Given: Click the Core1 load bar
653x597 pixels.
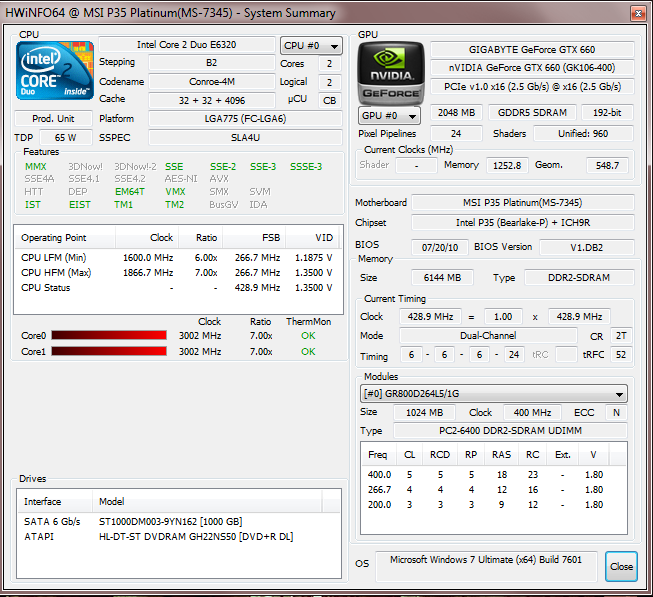Looking at the screenshot, I should tap(109, 351).
